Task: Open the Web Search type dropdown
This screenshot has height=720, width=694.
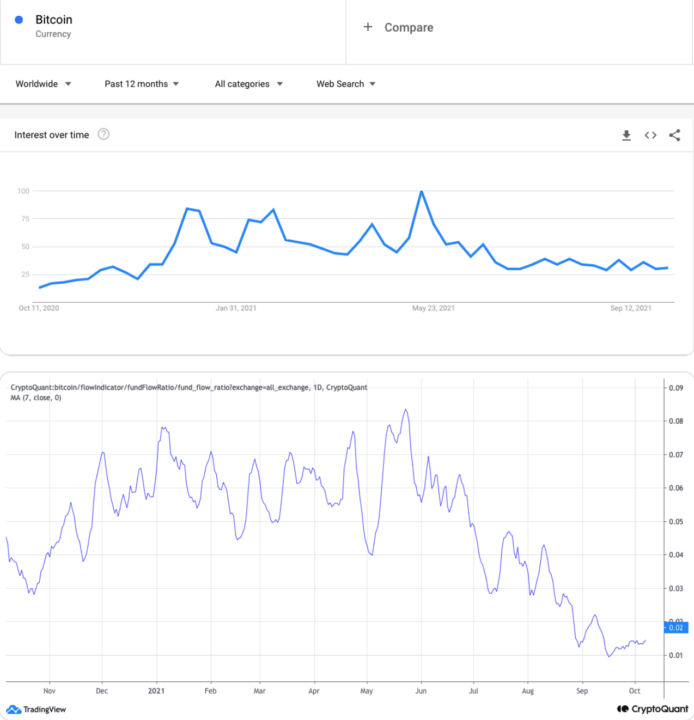Action: coord(346,84)
